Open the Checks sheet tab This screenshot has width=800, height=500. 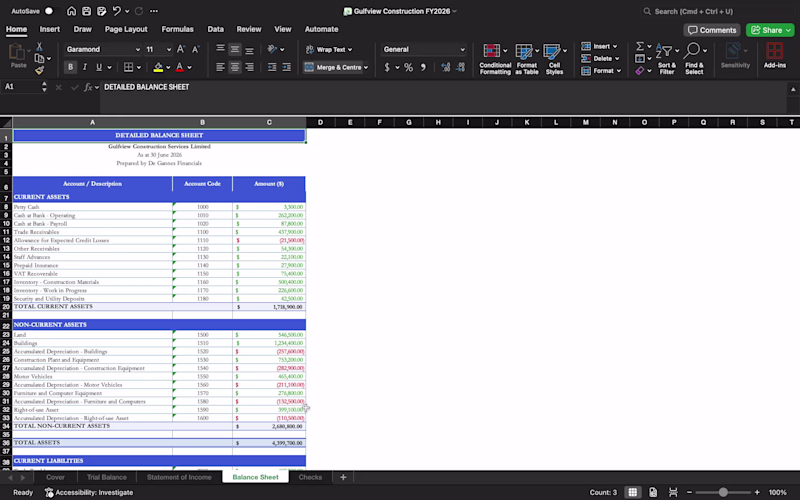310,477
